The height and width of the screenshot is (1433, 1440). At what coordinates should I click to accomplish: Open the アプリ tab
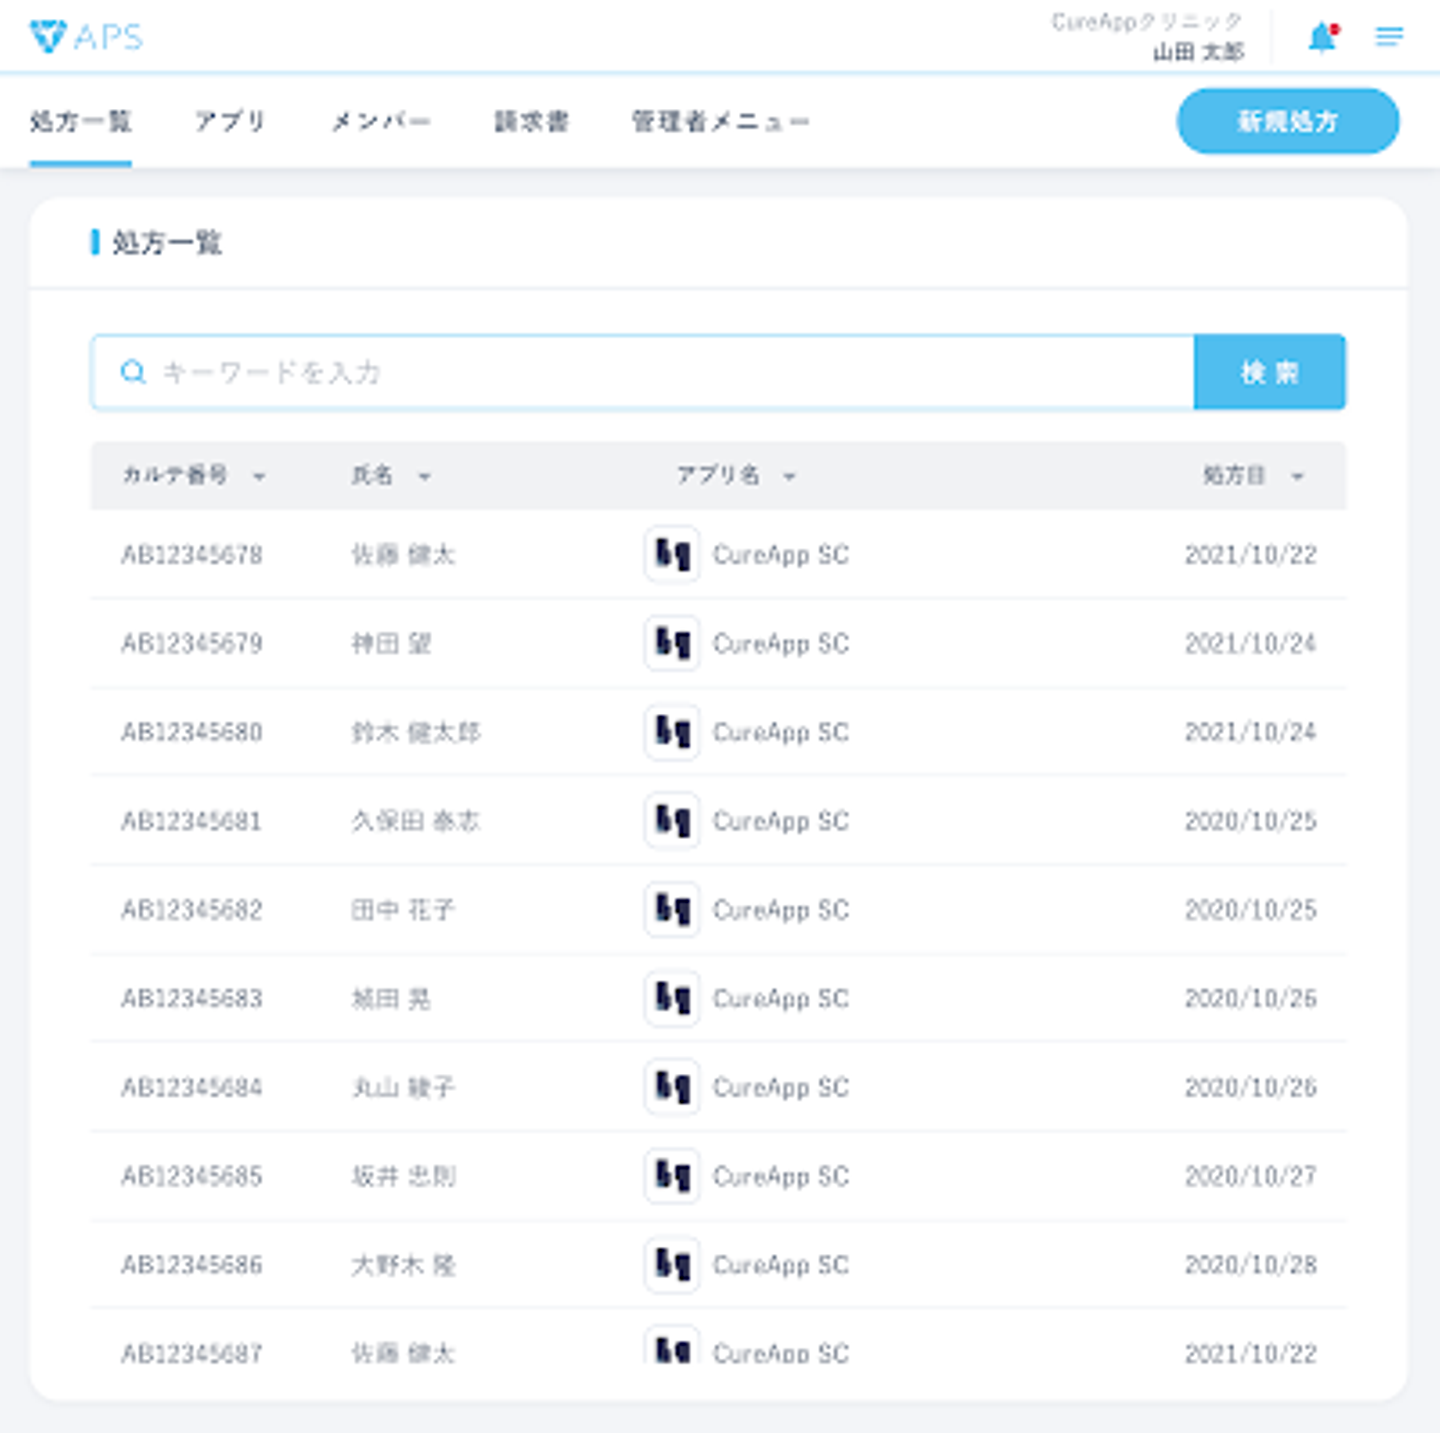[230, 122]
